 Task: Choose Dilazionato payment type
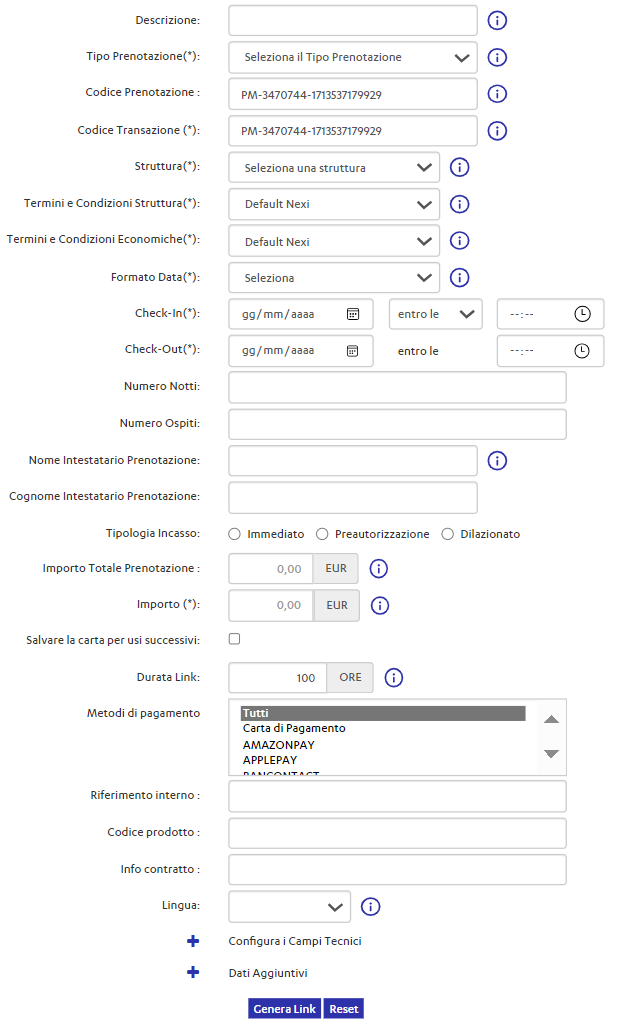[448, 535]
